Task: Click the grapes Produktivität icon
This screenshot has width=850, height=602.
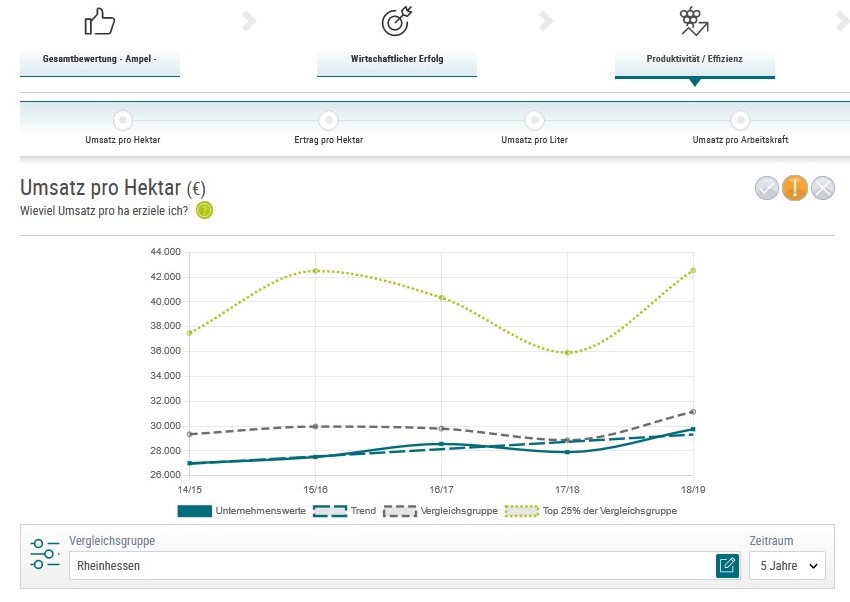Action: click(x=694, y=22)
